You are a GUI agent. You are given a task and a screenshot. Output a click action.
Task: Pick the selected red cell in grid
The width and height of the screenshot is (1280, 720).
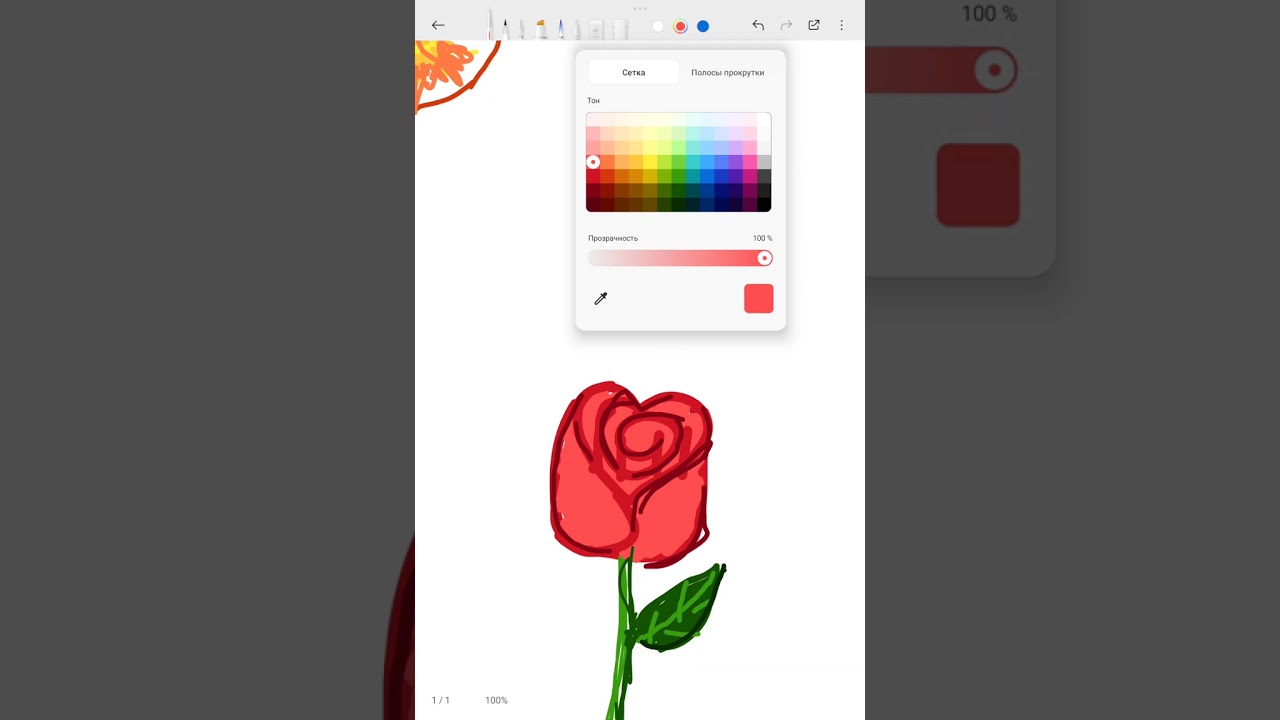click(593, 162)
